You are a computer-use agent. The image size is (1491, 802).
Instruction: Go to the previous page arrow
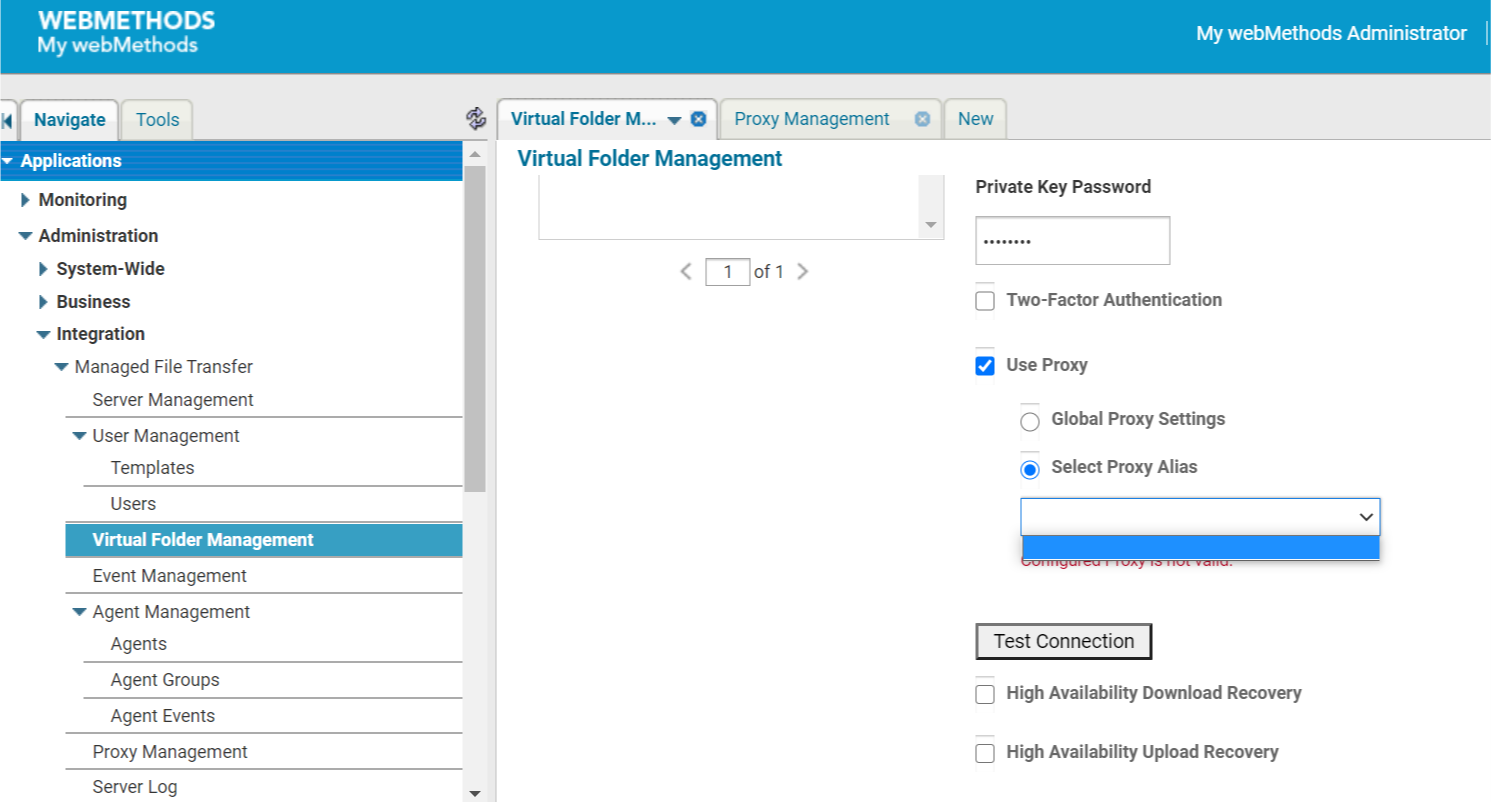coord(686,271)
